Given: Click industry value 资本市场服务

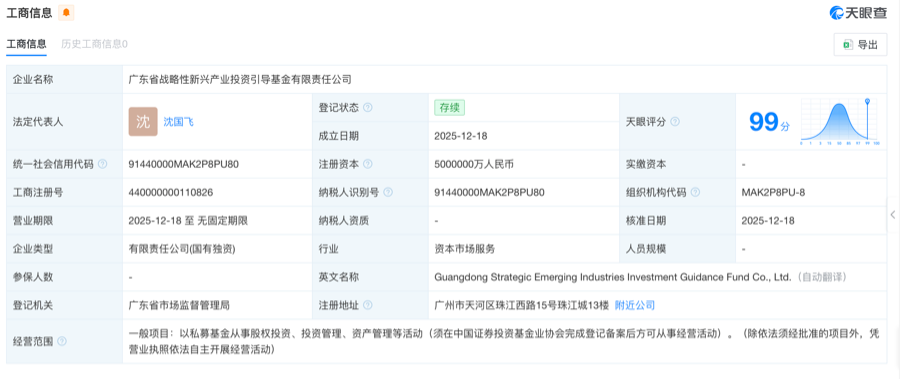Looking at the screenshot, I should point(464,249).
